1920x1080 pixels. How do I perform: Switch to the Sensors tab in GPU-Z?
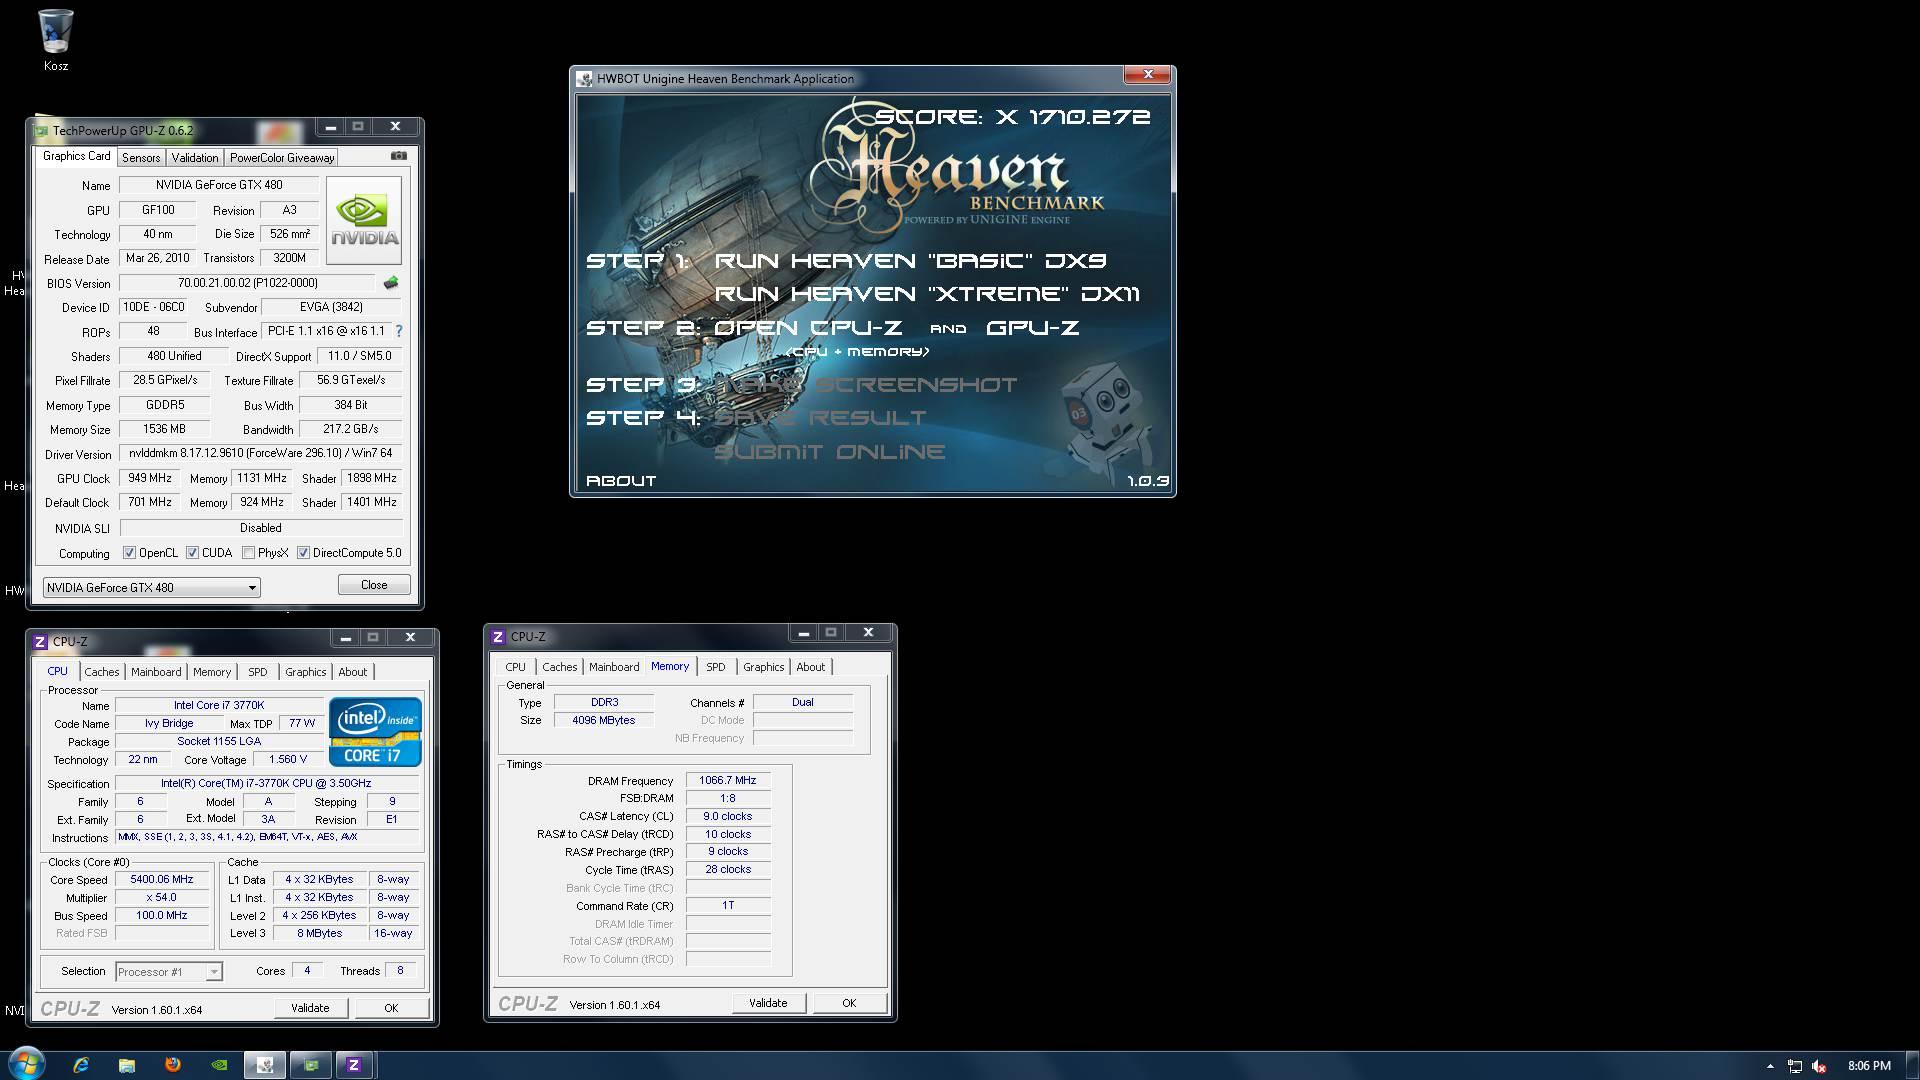[x=141, y=158]
